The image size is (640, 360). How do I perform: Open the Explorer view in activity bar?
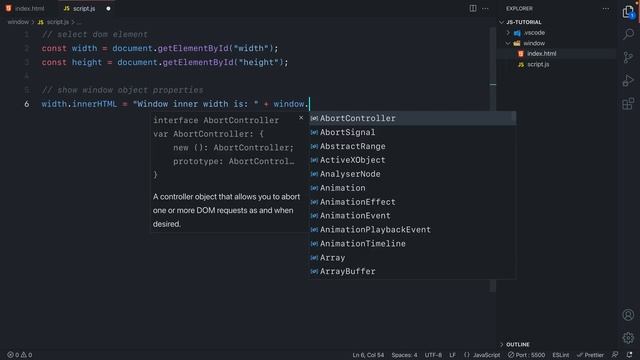click(x=628, y=12)
